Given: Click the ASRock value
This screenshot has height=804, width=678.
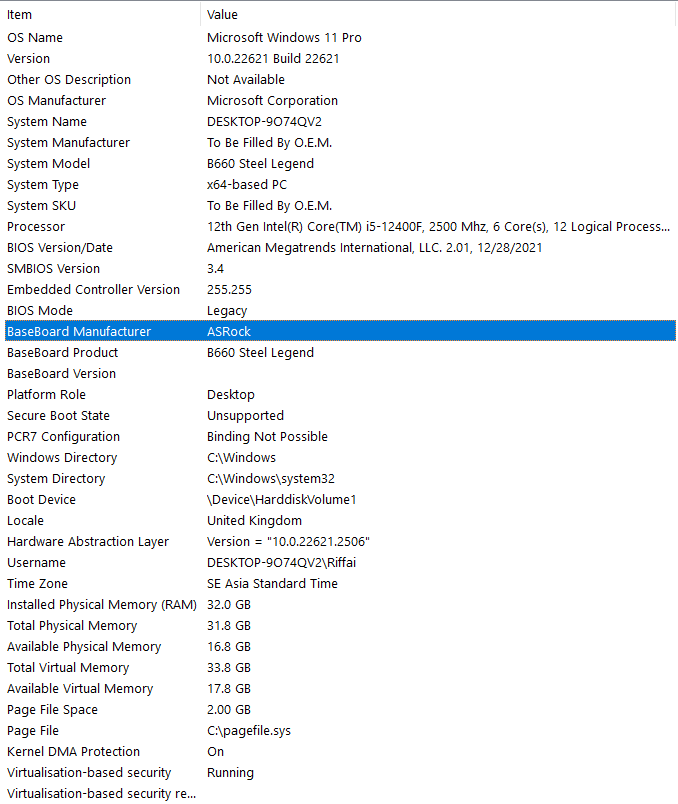Looking at the screenshot, I should pos(229,332).
